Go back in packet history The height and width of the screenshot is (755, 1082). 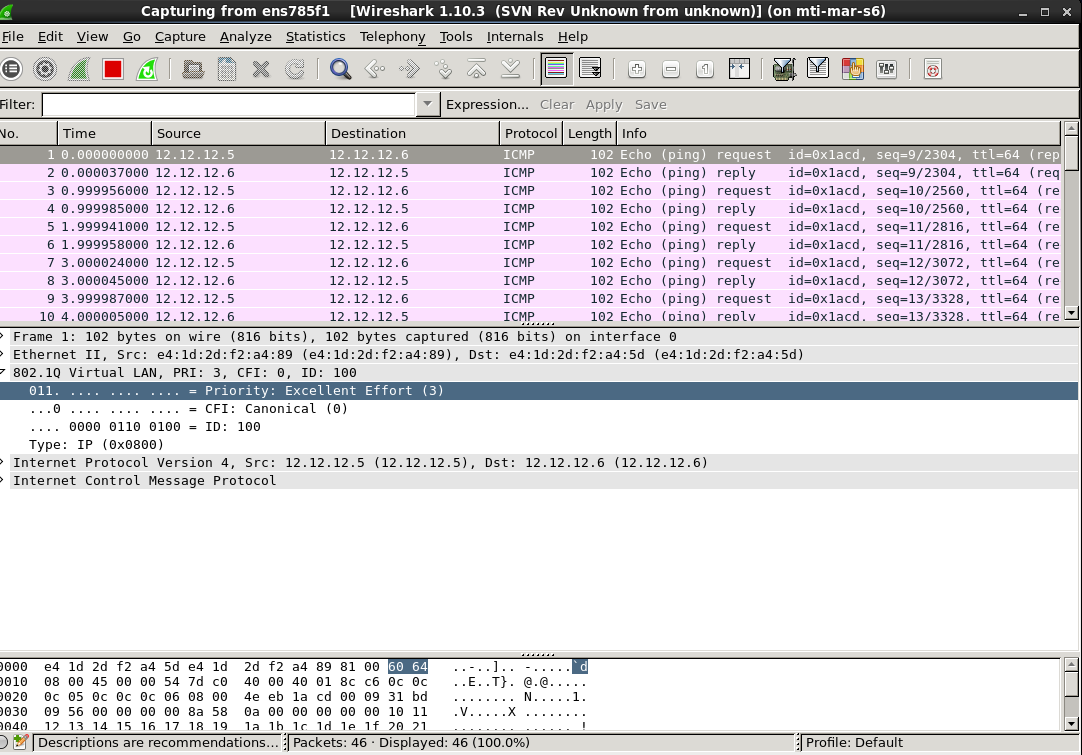374,69
